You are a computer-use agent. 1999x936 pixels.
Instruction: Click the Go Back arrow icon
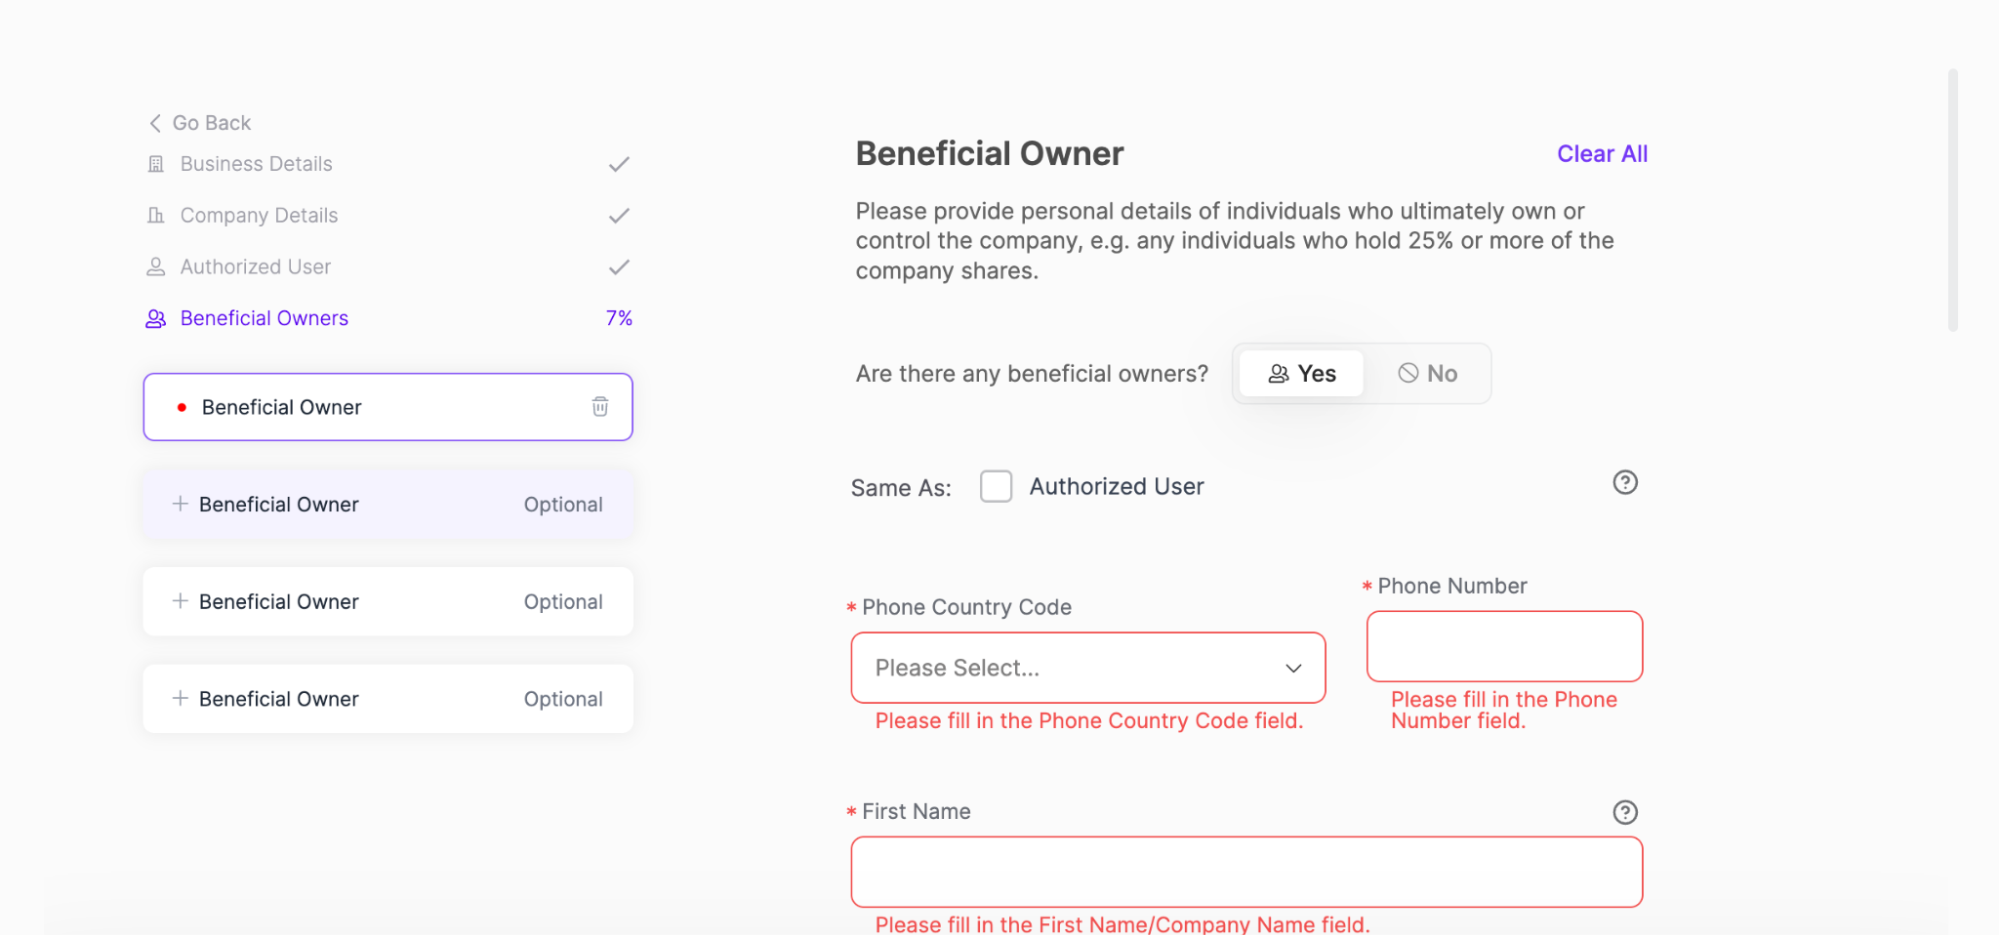[155, 123]
